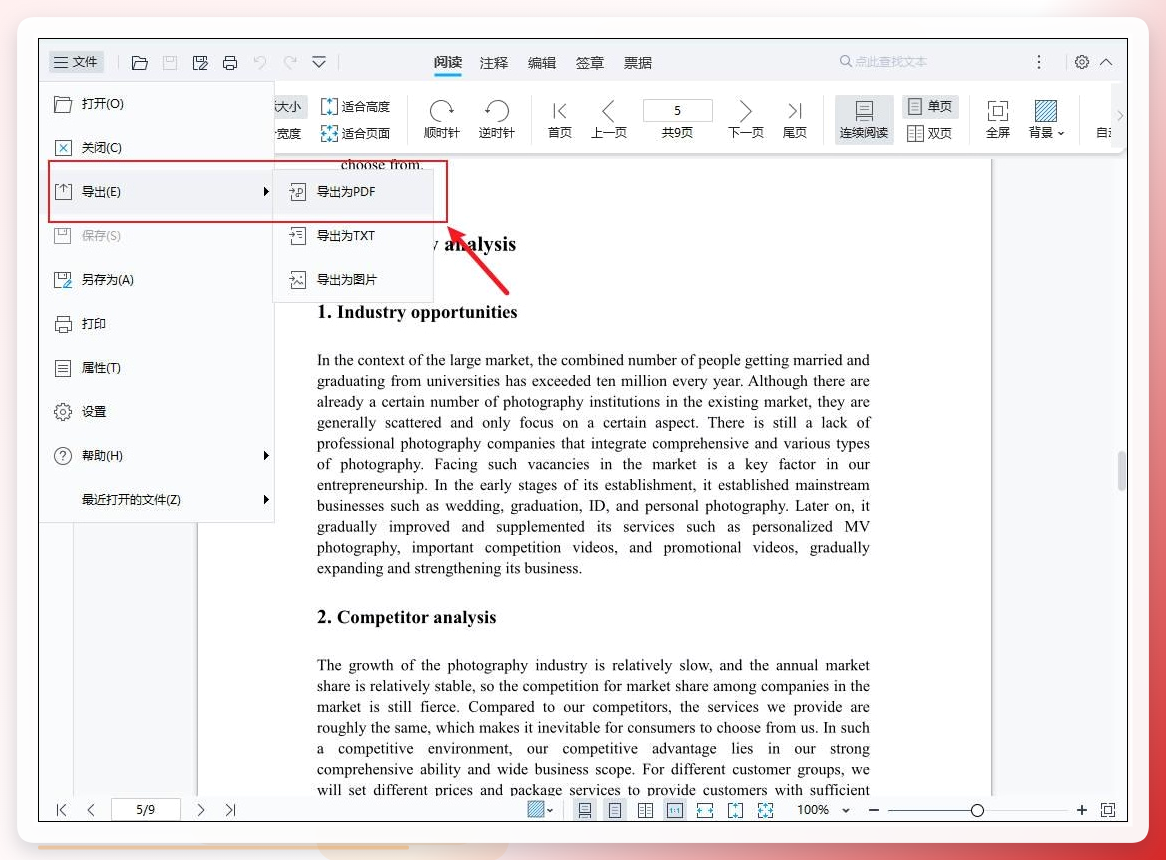Switch to the 签章 tab

(590, 62)
